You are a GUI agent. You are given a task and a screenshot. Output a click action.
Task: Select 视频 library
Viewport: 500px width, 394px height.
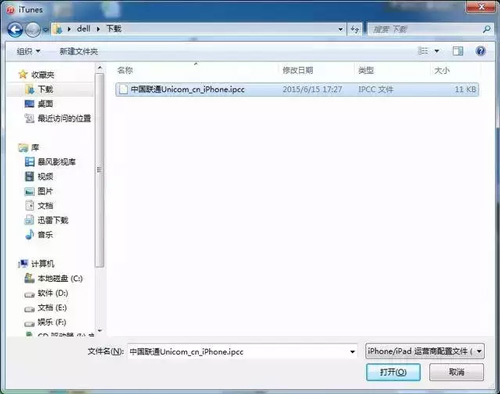tap(45, 176)
